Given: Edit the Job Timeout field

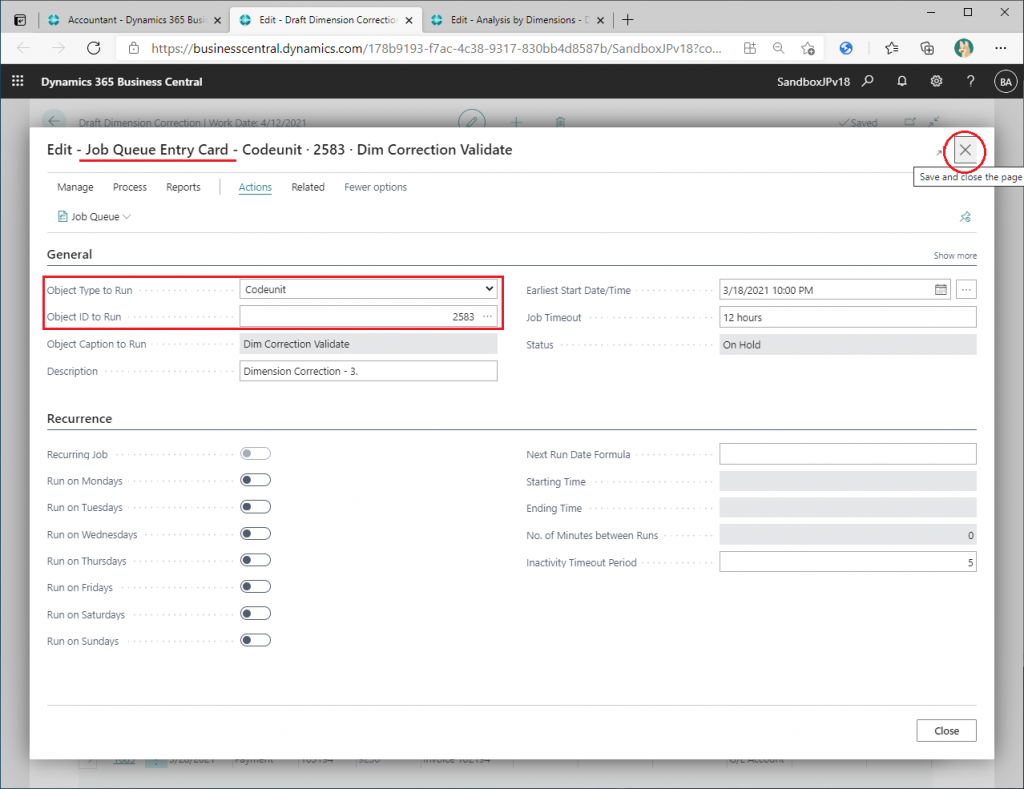Looking at the screenshot, I should 848,317.
